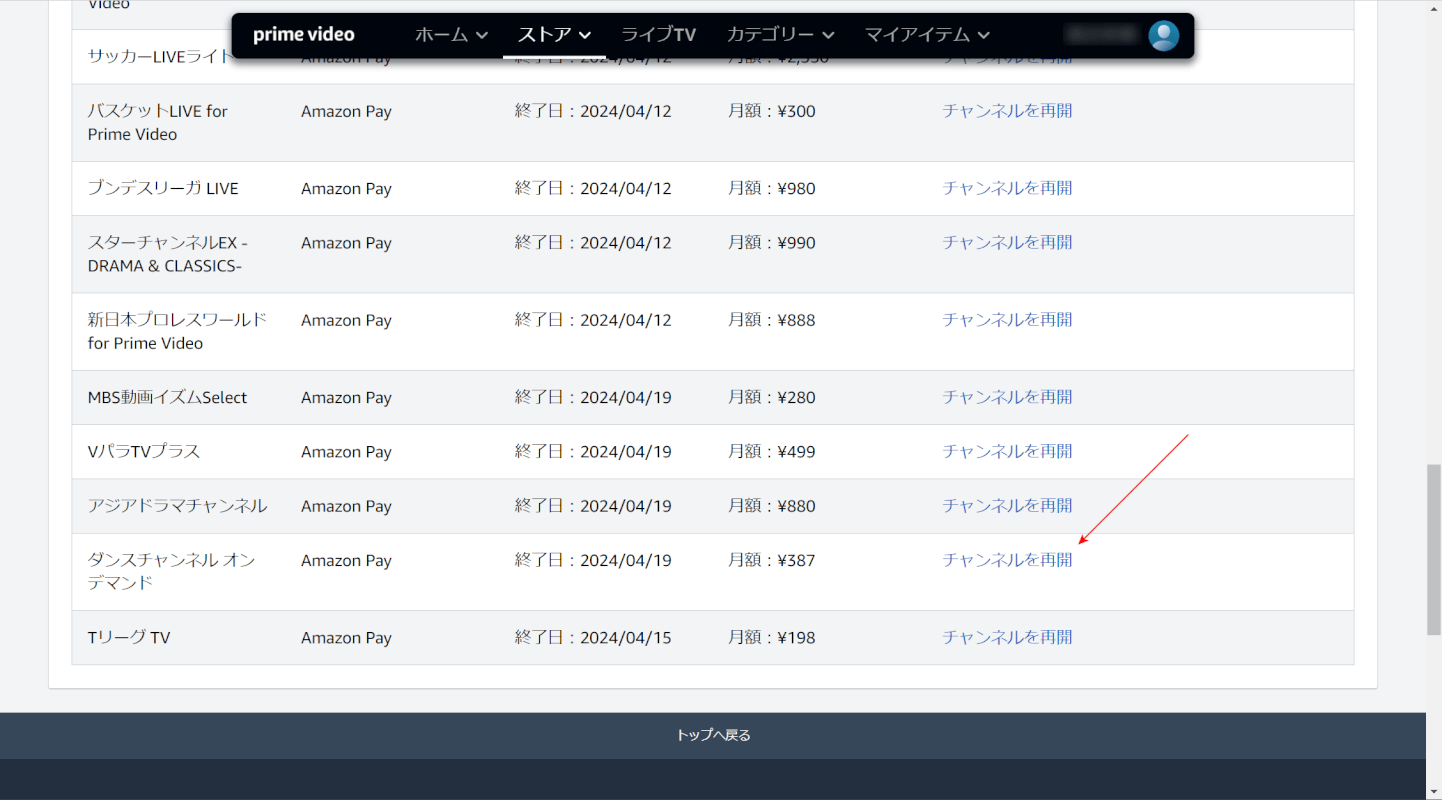Restart the アジアドラマチャンネル channel
This screenshot has width=1442, height=800.
1007,505
